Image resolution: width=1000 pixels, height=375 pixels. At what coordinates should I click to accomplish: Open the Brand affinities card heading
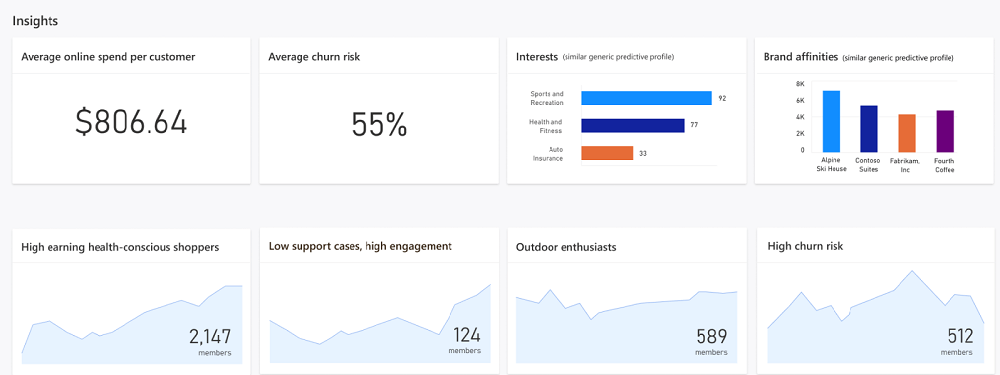[801, 57]
